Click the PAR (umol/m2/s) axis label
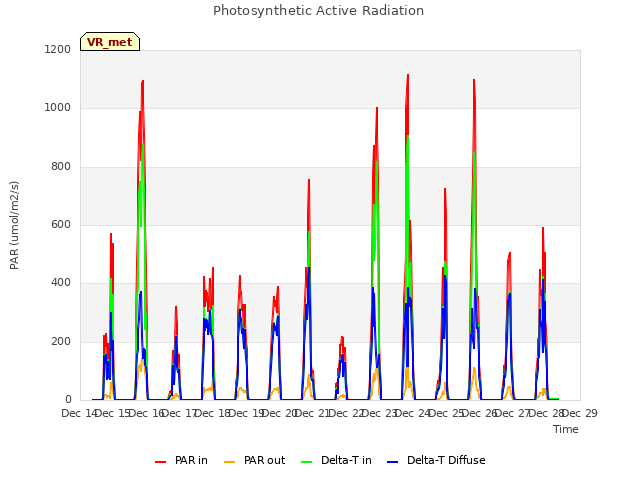This screenshot has height=480, width=640. (14, 225)
